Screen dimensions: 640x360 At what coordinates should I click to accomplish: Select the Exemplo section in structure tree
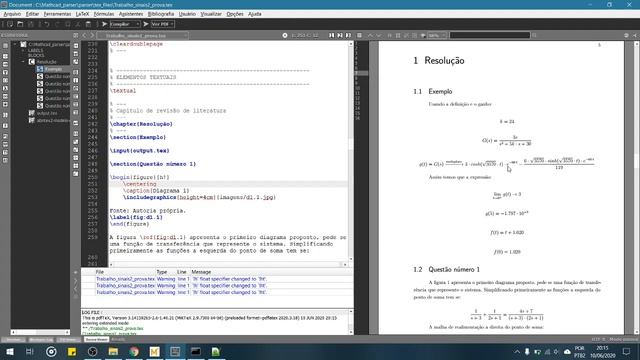tap(53, 69)
